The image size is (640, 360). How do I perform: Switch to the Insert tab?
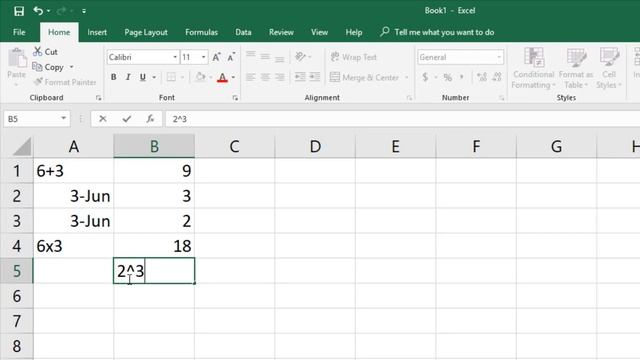click(97, 32)
